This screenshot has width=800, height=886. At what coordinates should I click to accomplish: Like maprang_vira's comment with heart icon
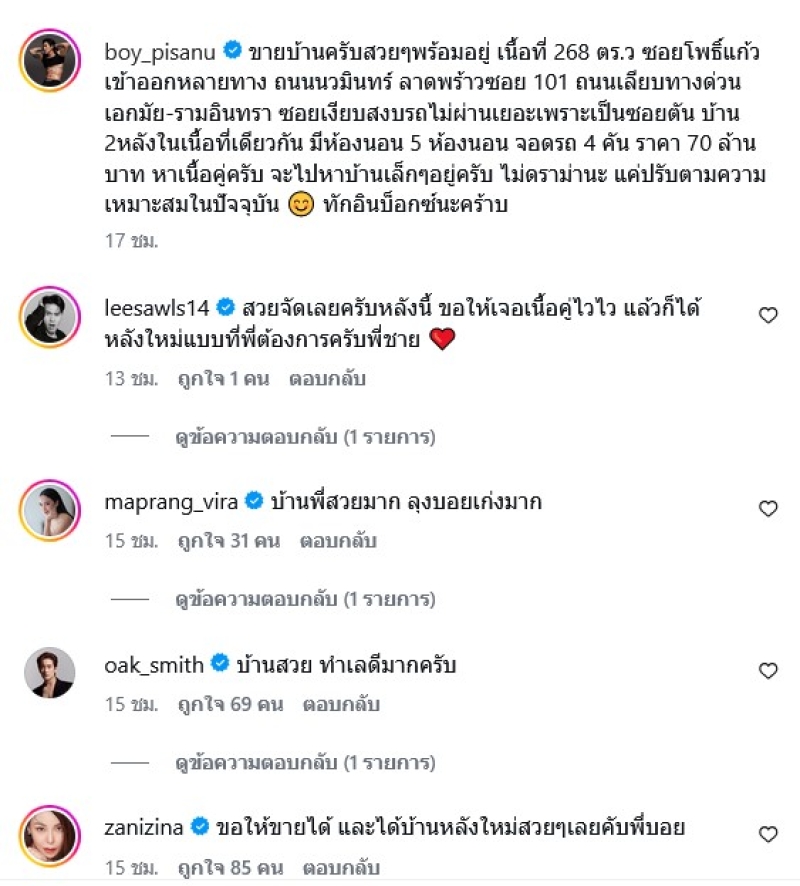768,509
